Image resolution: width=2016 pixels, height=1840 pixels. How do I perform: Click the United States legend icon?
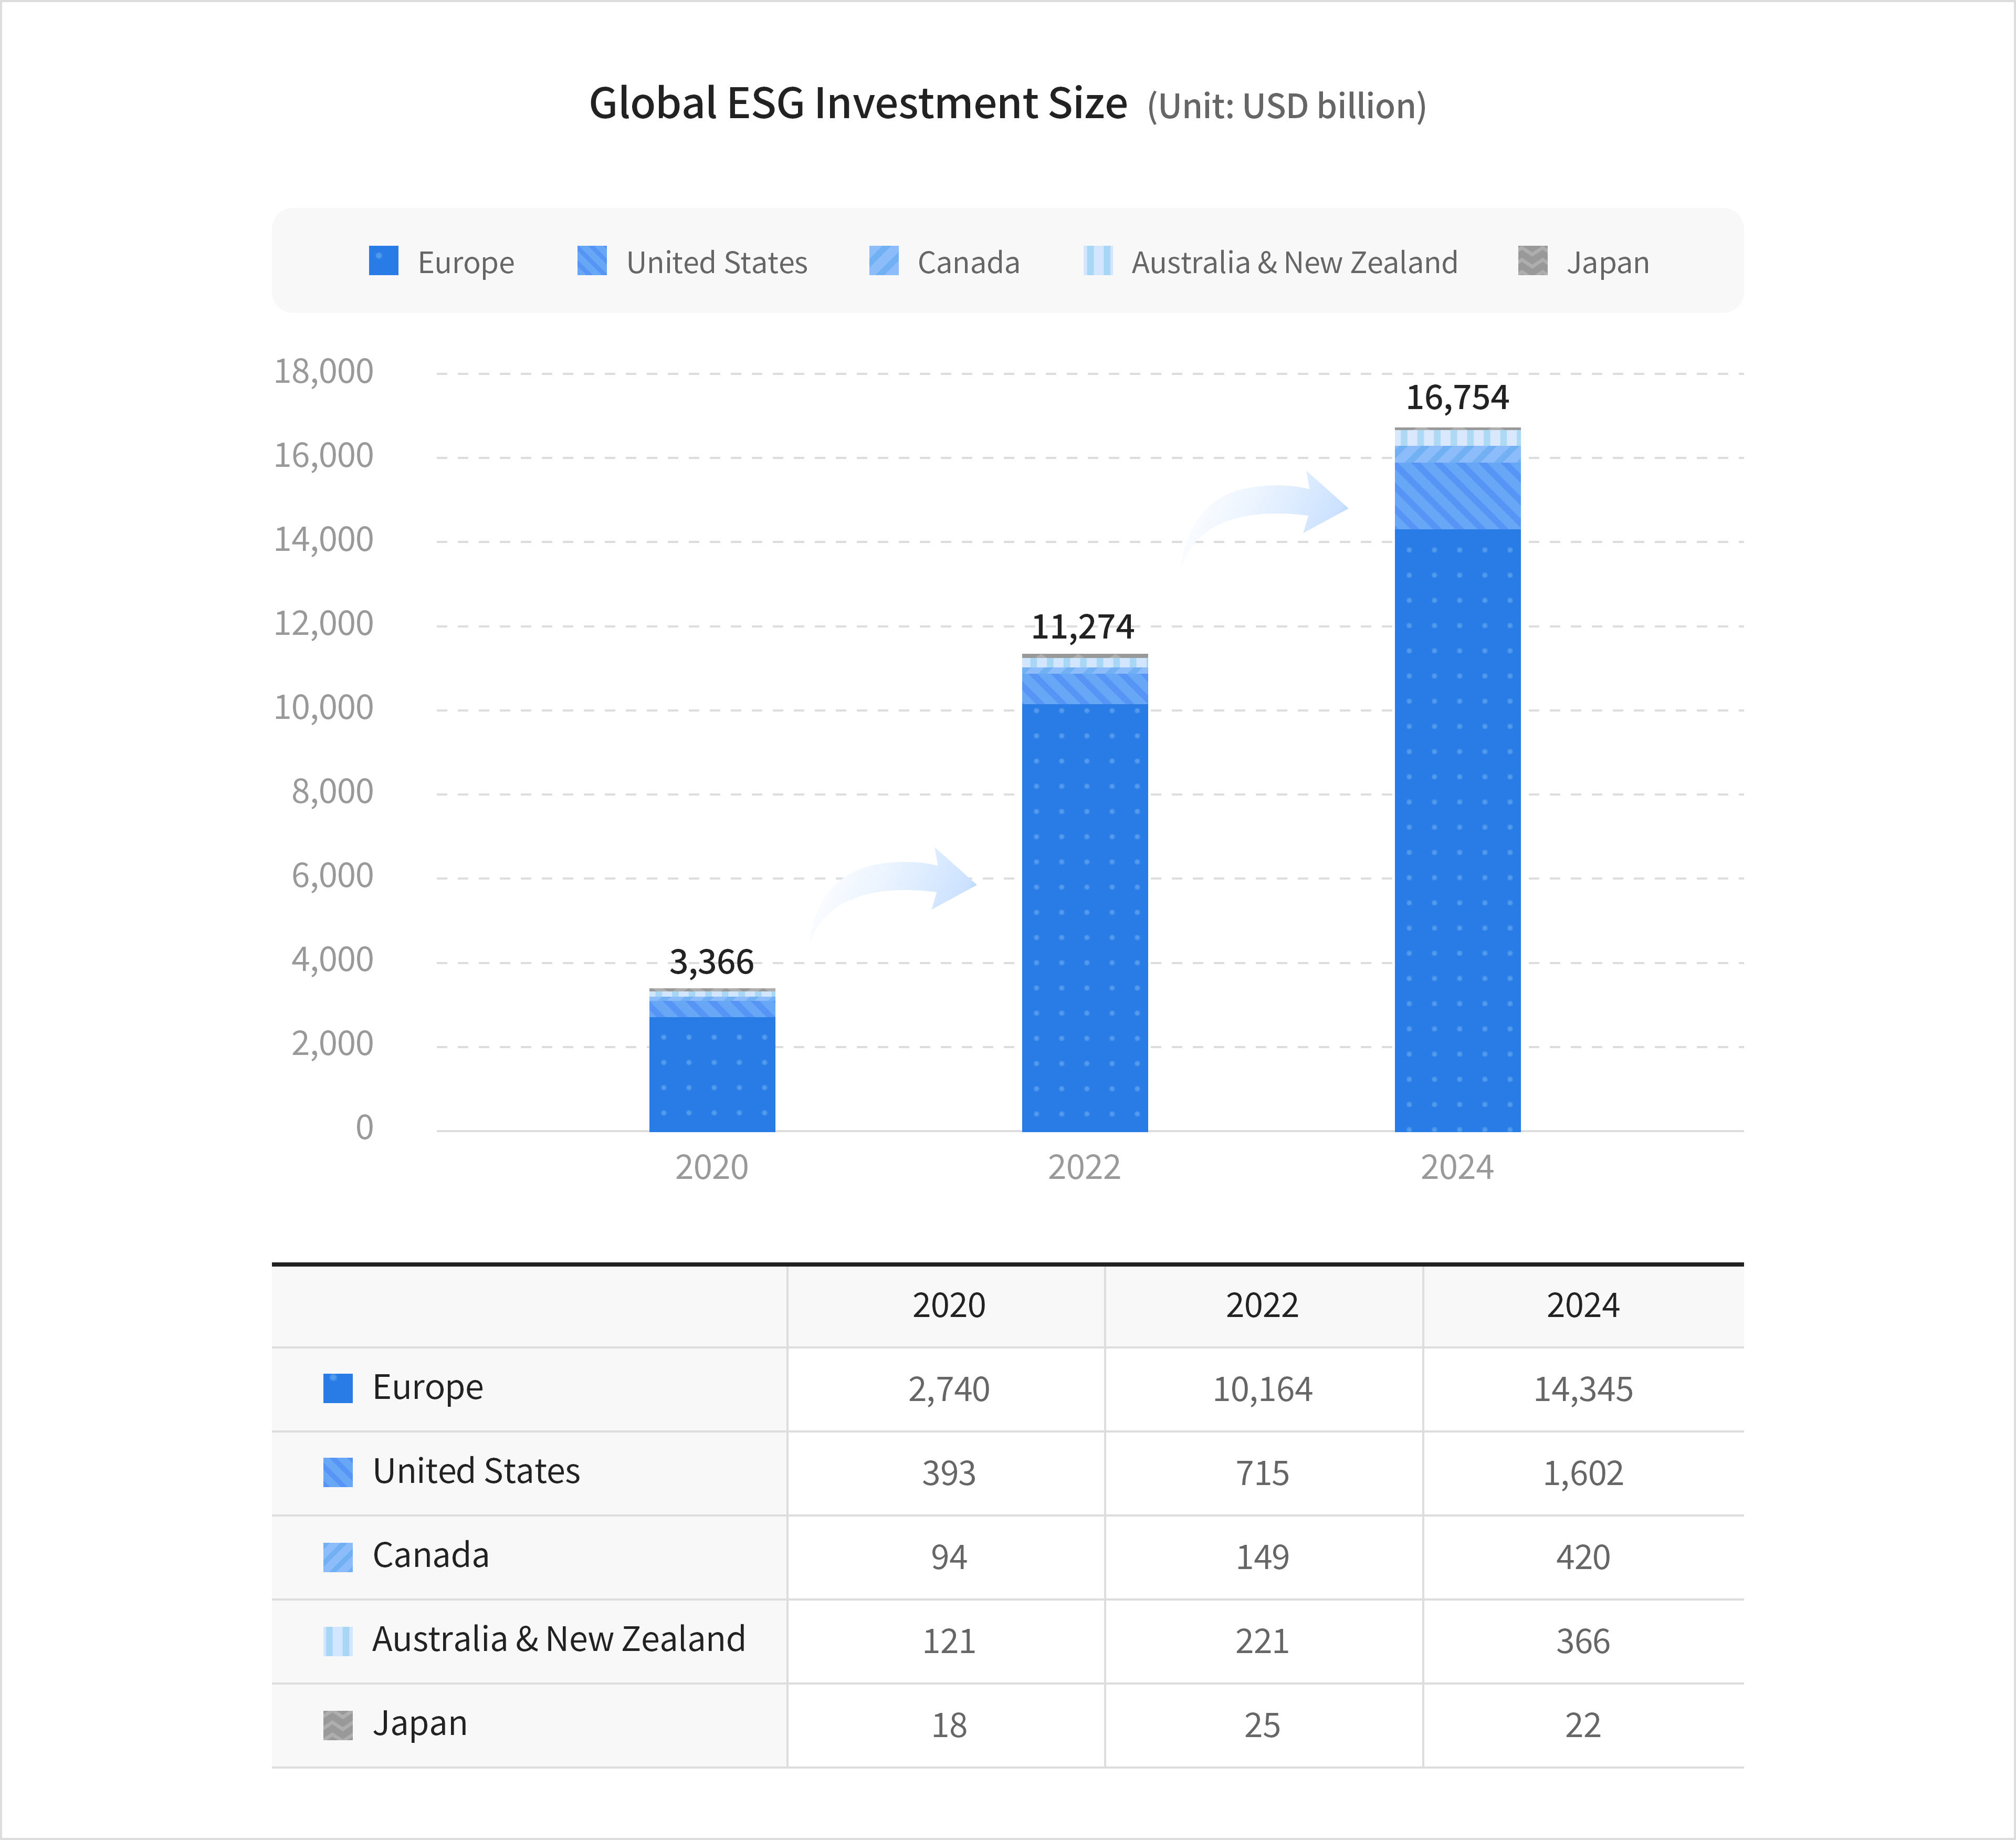pyautogui.click(x=592, y=262)
